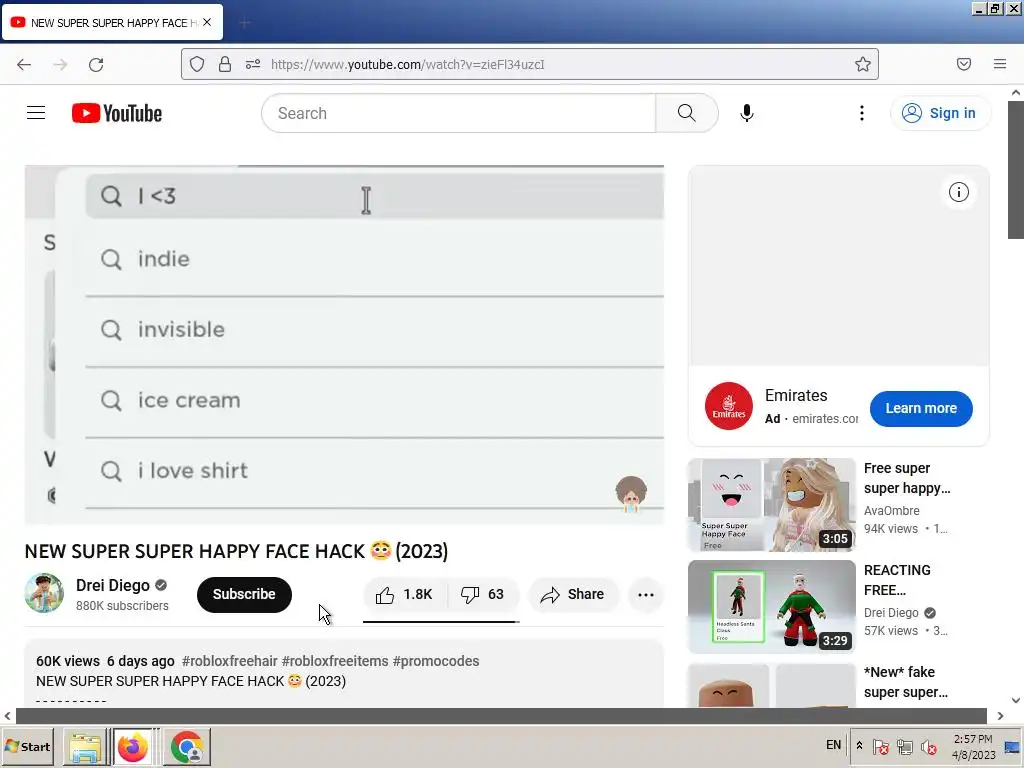1024x768 pixels.
Task: Click the vertical page scrollbar
Action: click(x=1016, y=170)
